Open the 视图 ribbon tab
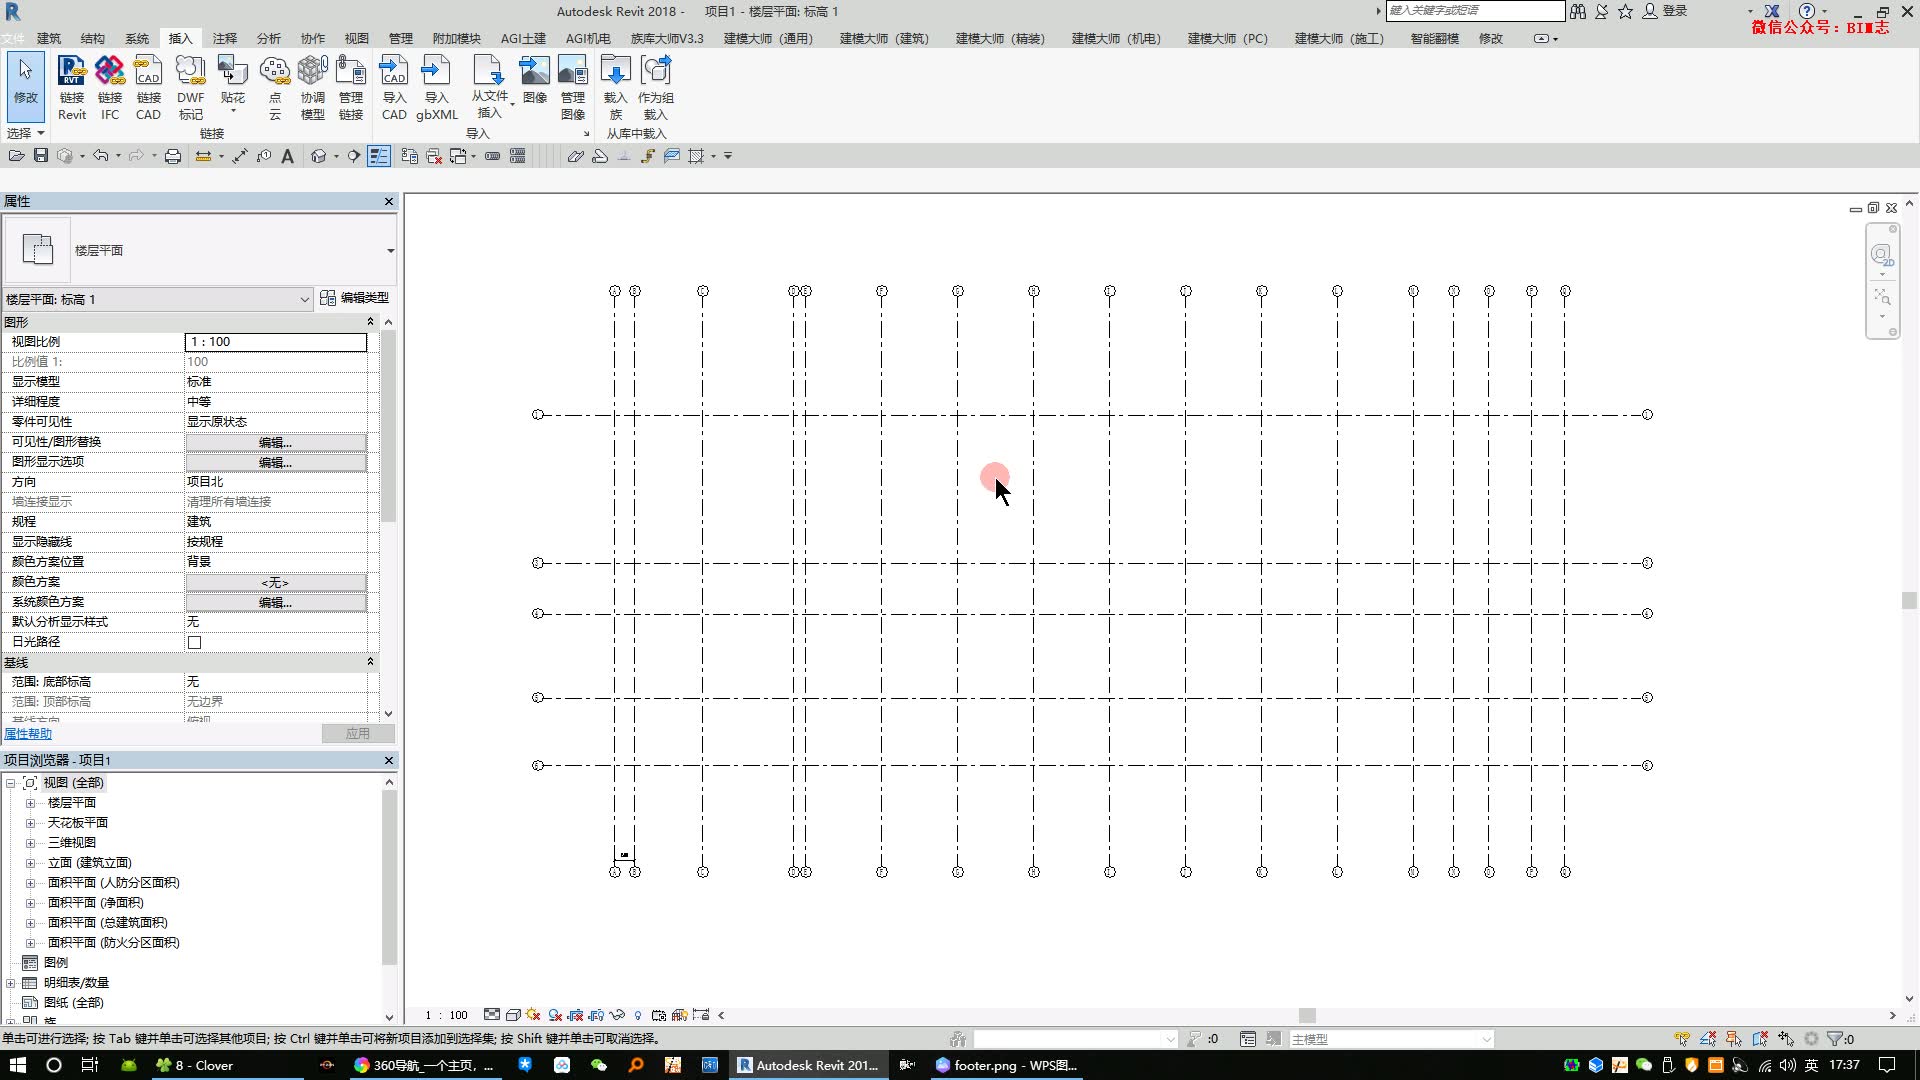The height and width of the screenshot is (1080, 1920). [x=357, y=38]
